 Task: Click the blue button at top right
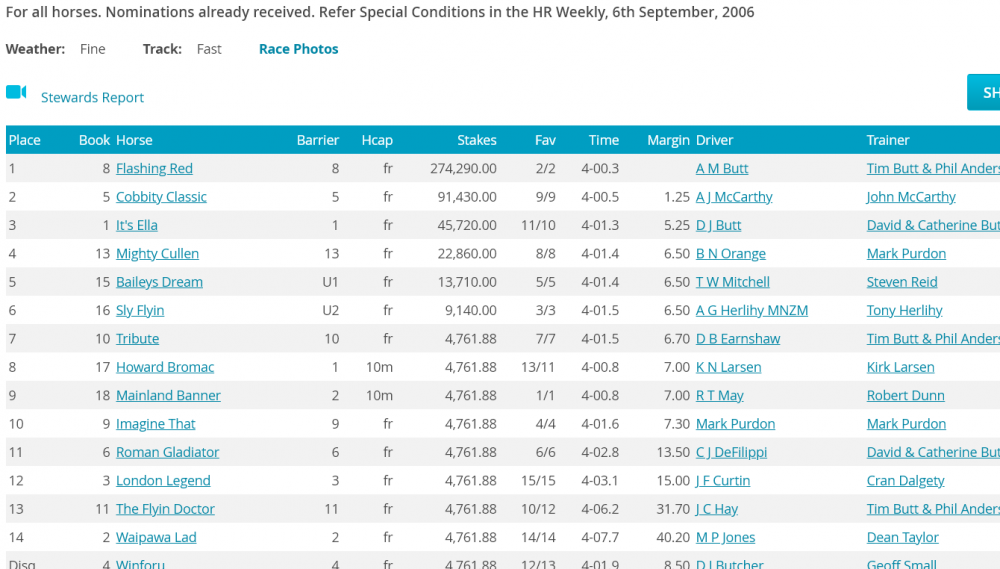click(x=984, y=92)
